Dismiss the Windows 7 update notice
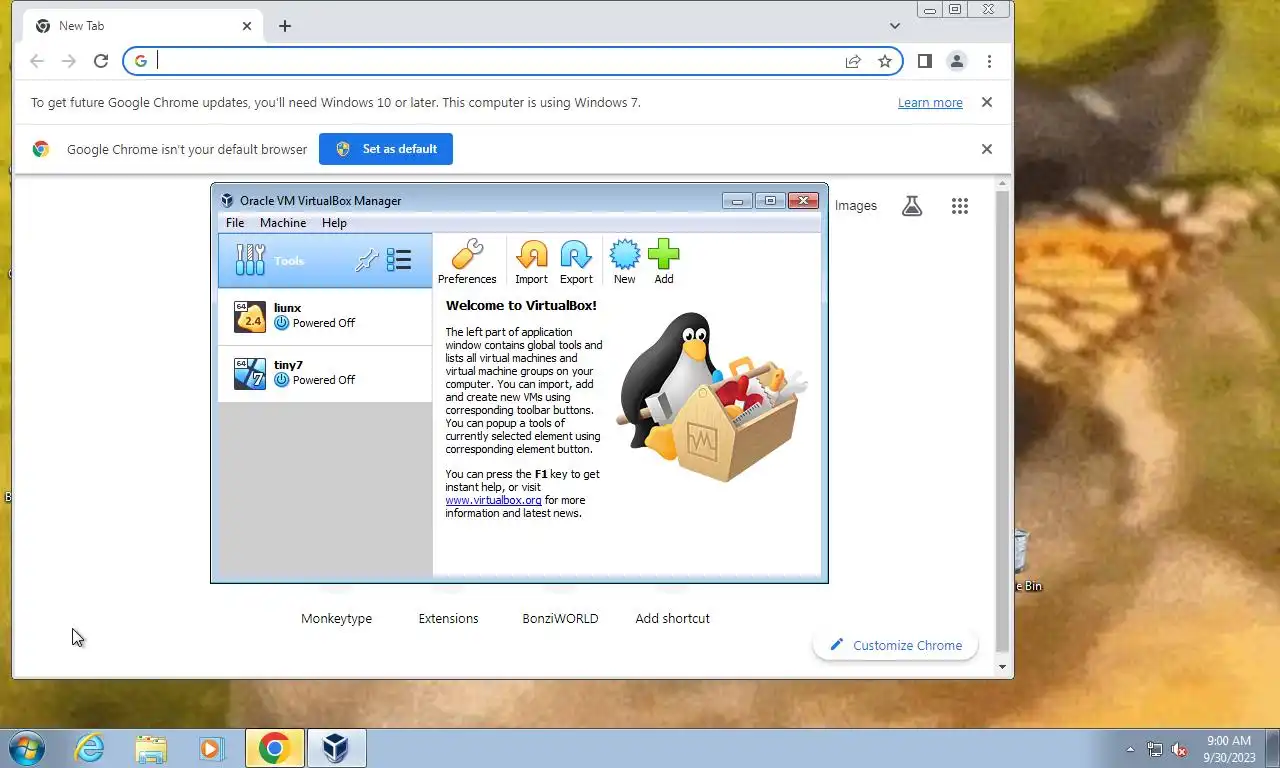The height and width of the screenshot is (768, 1280). click(987, 102)
